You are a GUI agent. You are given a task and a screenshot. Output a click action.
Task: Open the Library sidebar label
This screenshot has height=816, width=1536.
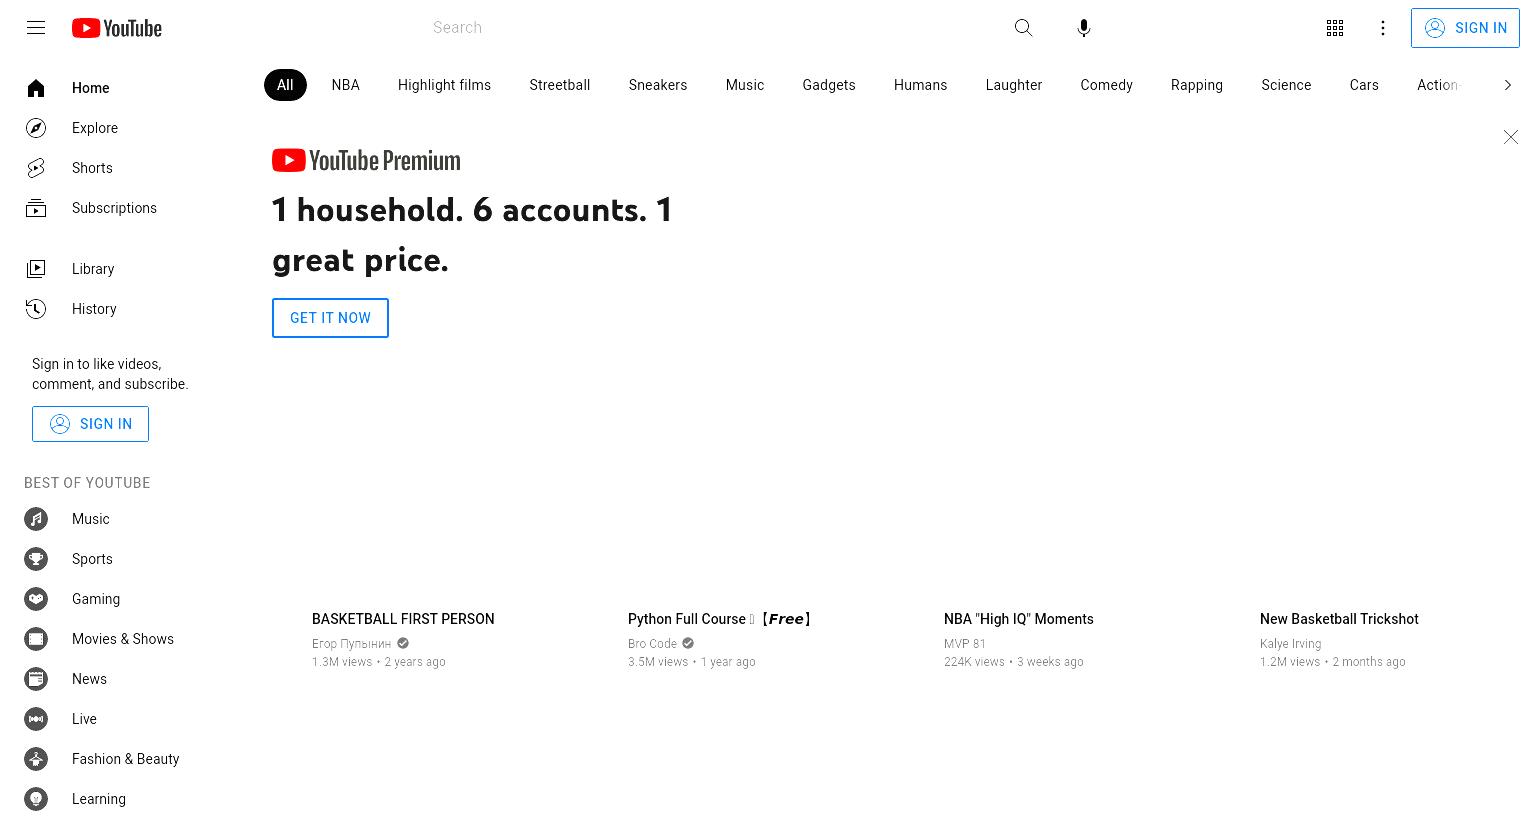[x=93, y=269]
